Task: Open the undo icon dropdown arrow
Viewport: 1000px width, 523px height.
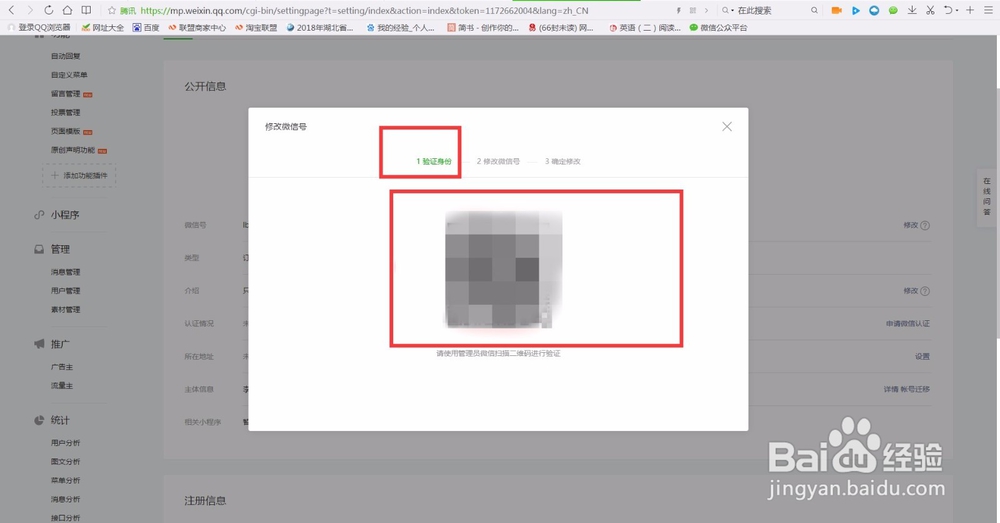Action: coord(957,11)
